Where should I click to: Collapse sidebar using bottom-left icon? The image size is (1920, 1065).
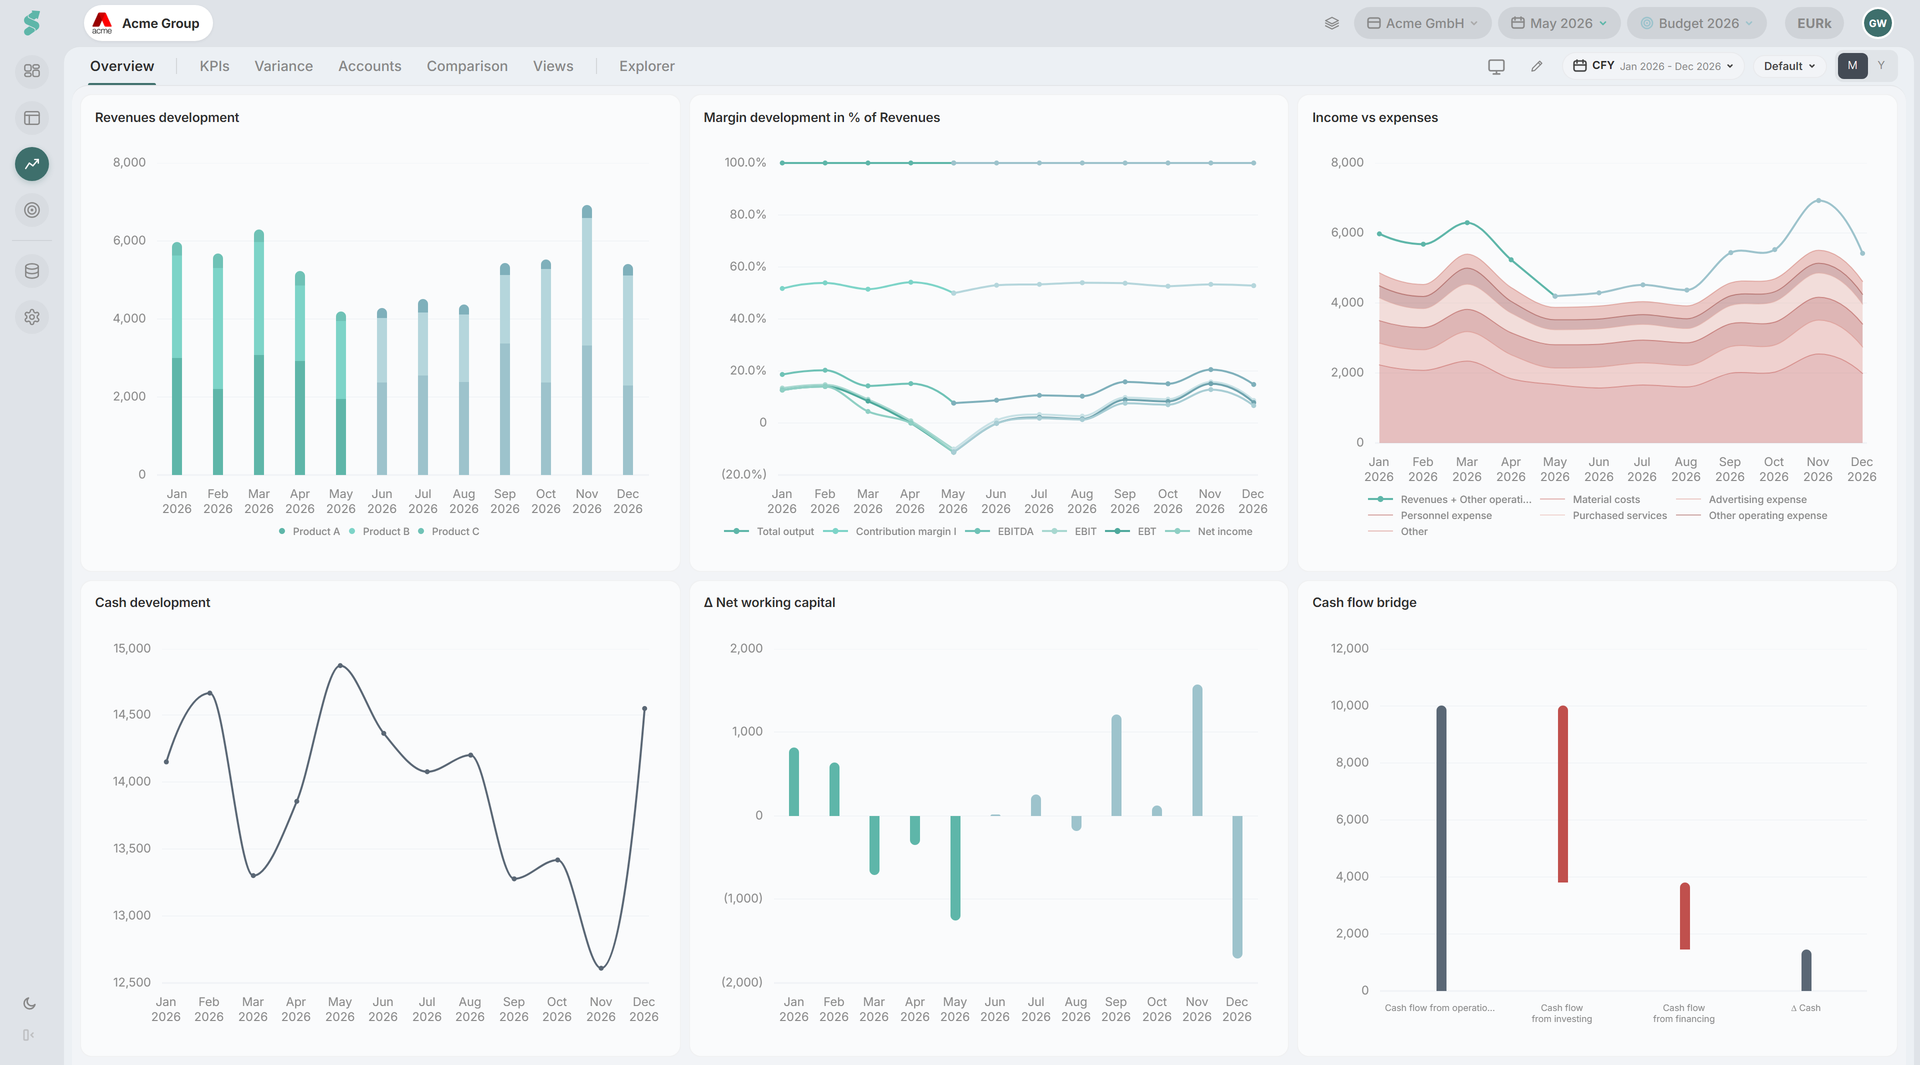point(29,1035)
